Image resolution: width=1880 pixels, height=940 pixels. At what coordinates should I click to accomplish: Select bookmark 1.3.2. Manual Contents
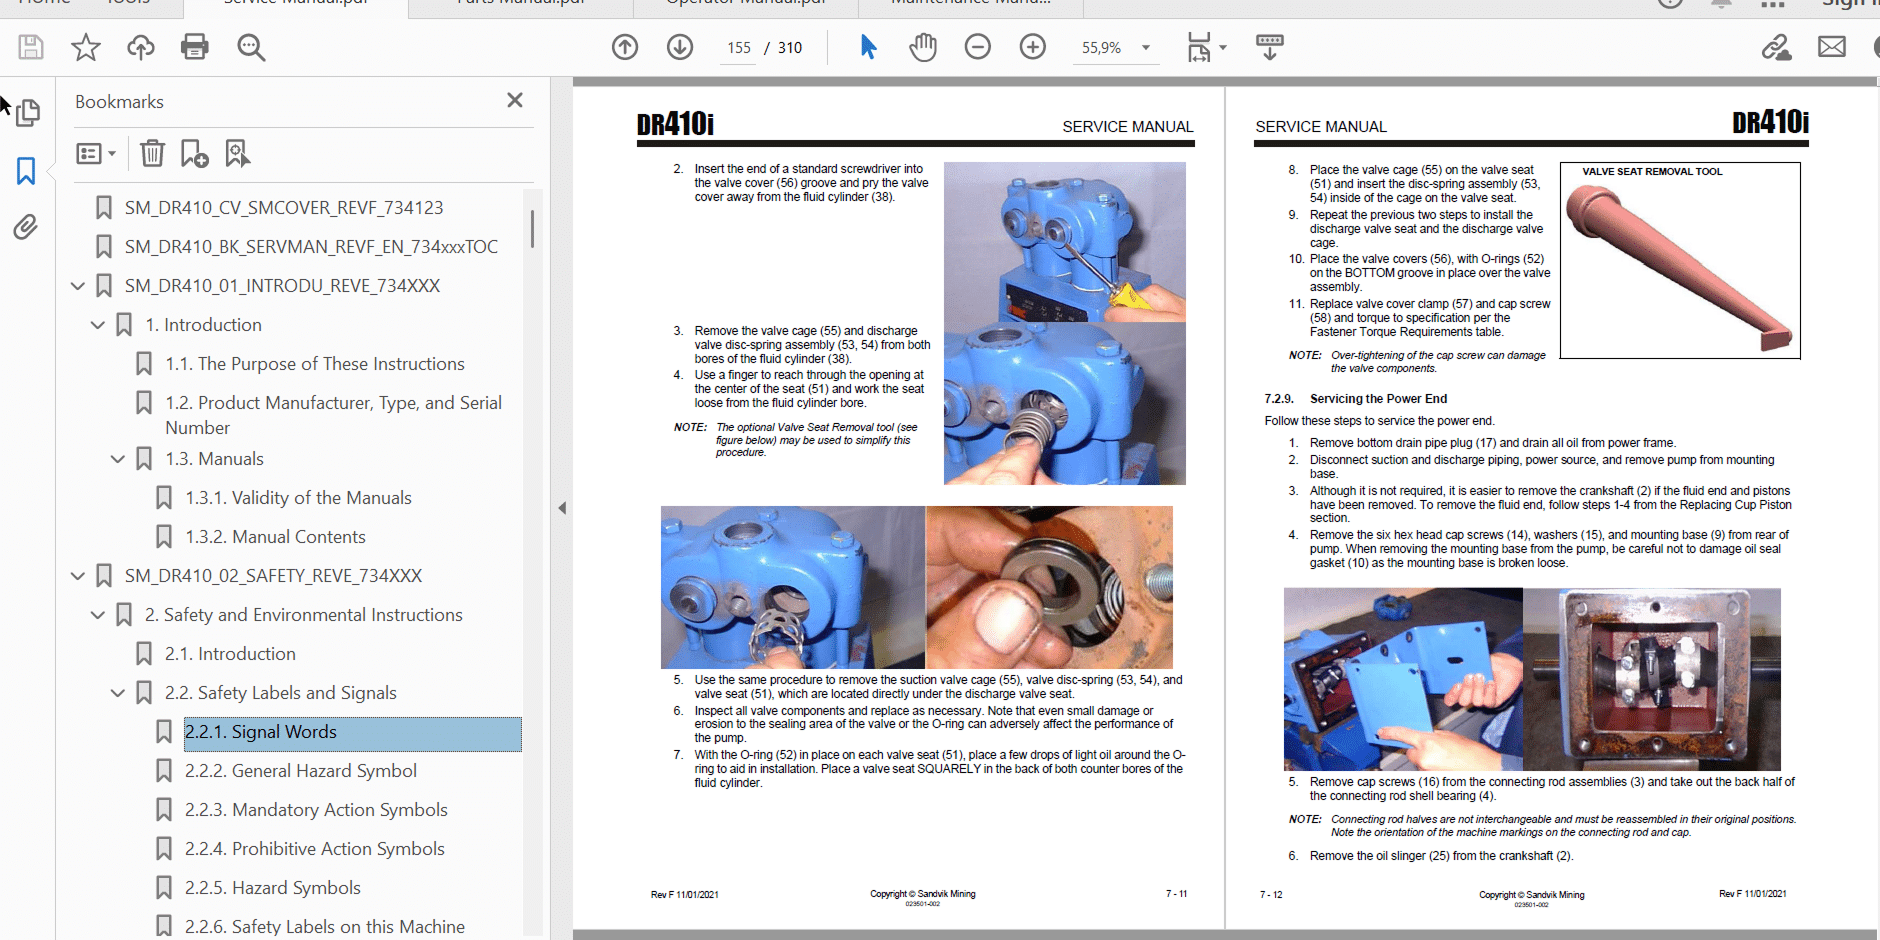(x=275, y=537)
